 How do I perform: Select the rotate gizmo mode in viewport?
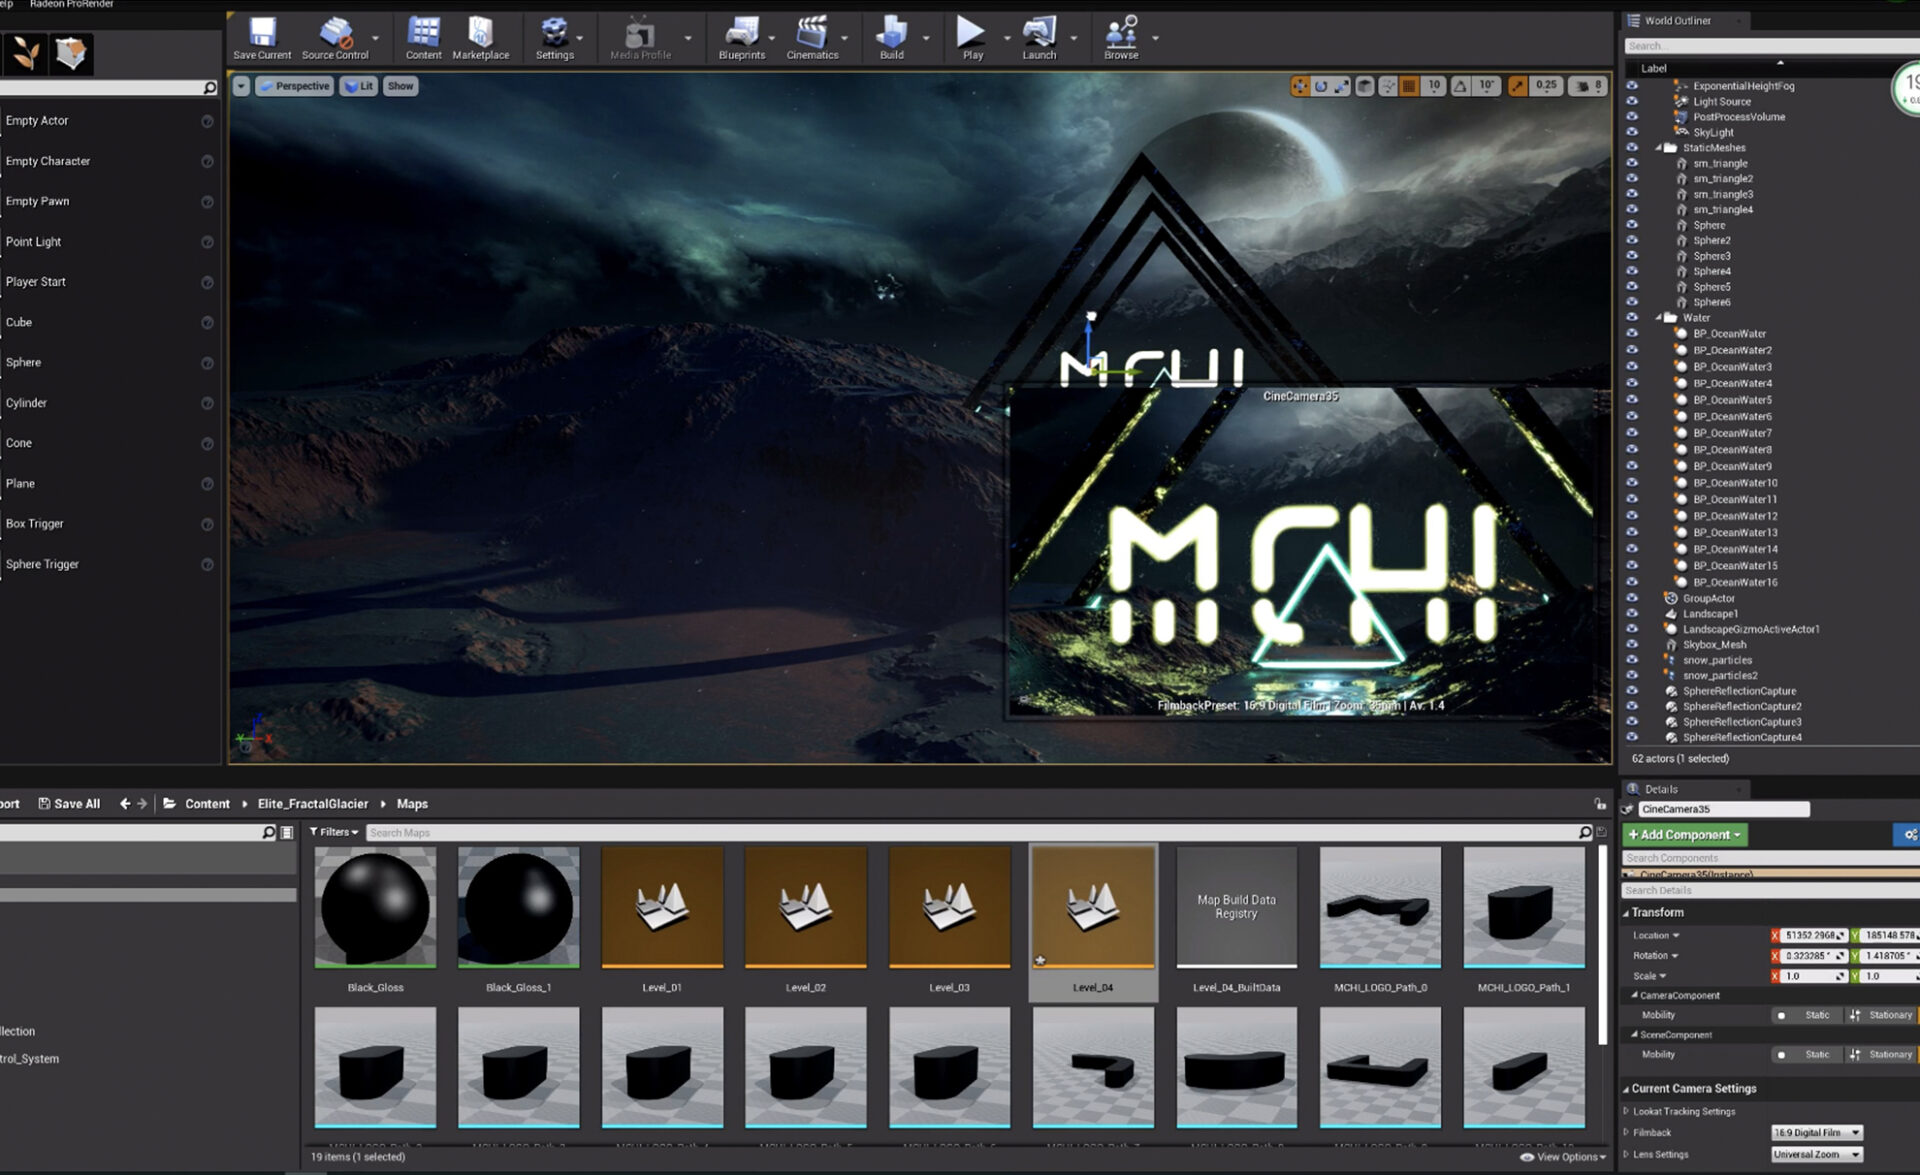point(1321,86)
